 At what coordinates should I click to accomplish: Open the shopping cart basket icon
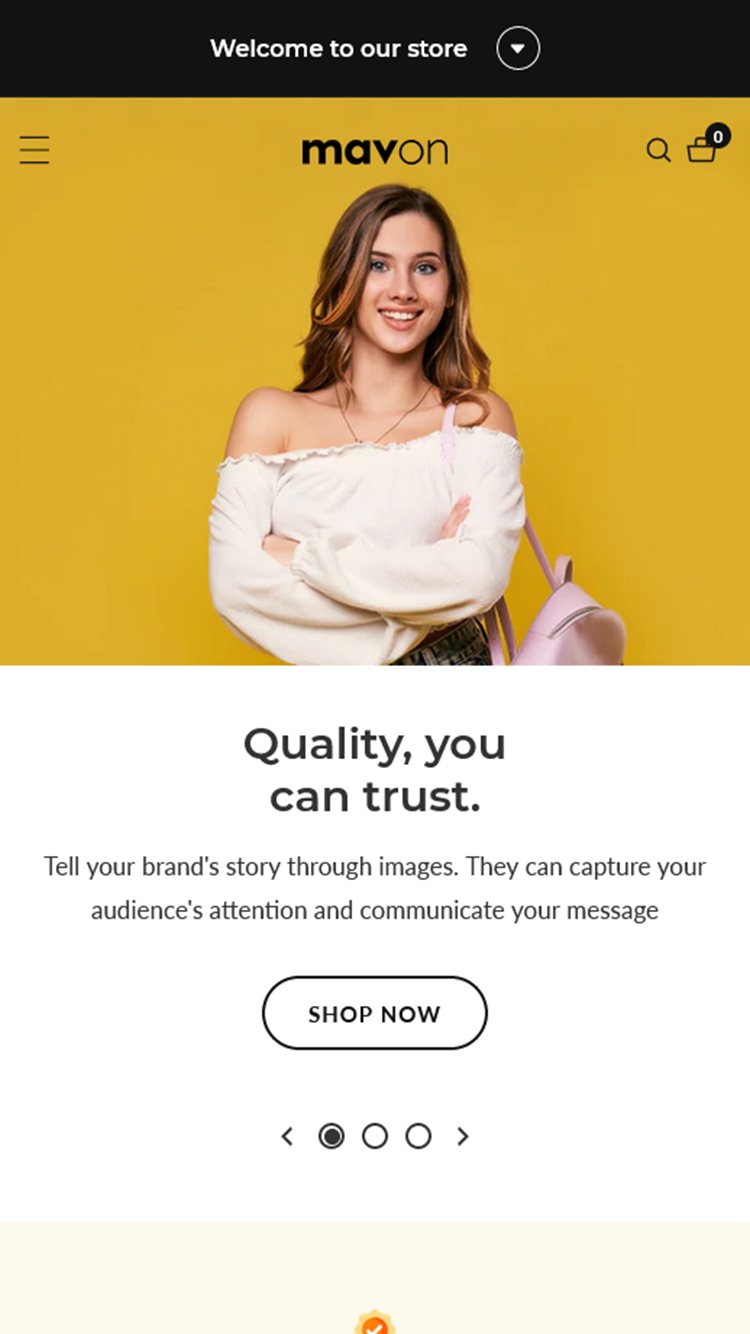[x=701, y=151]
